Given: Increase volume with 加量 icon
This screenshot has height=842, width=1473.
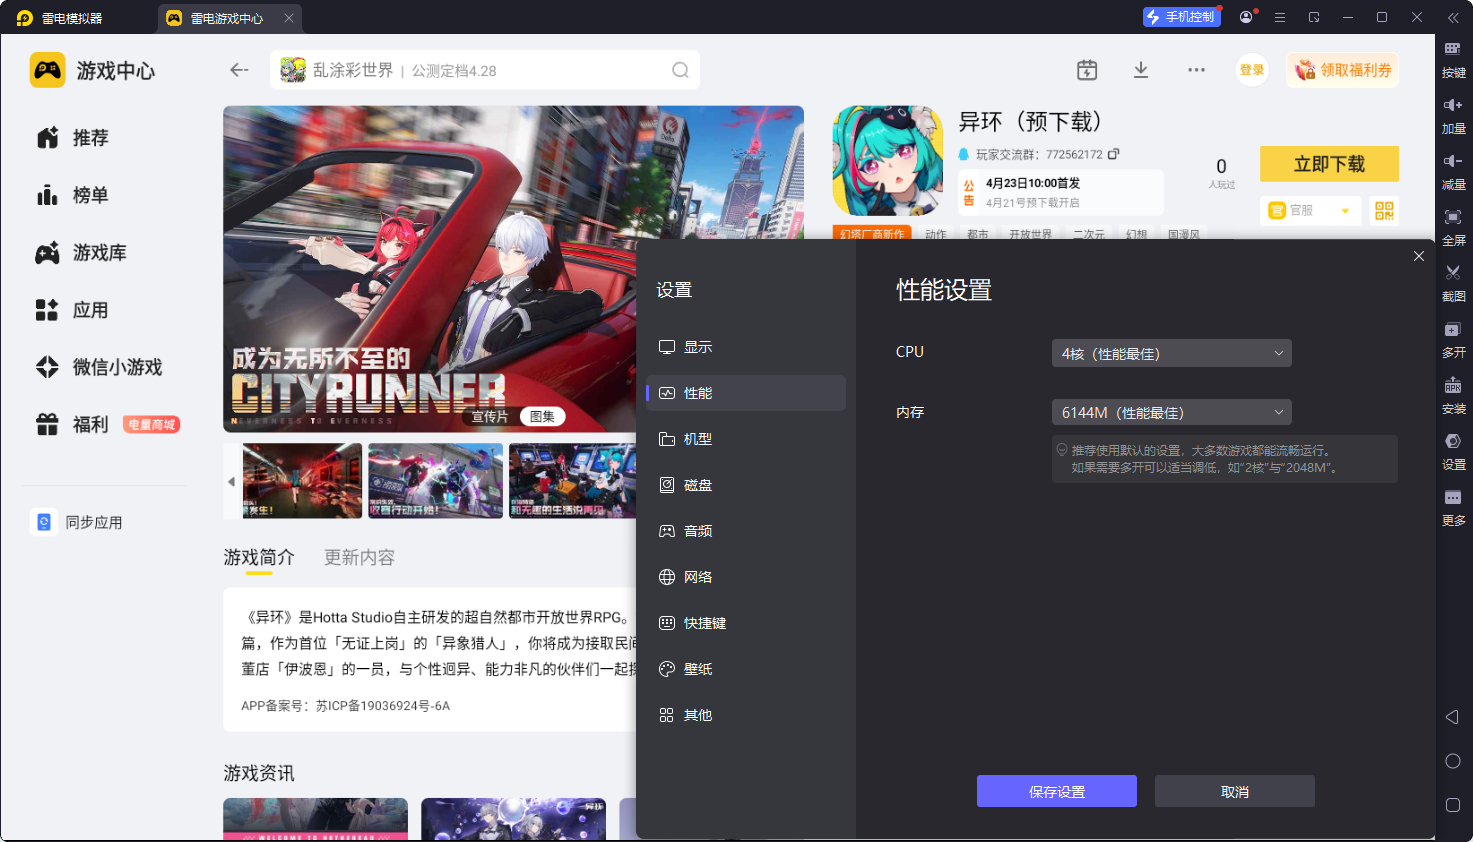Looking at the screenshot, I should [1453, 115].
